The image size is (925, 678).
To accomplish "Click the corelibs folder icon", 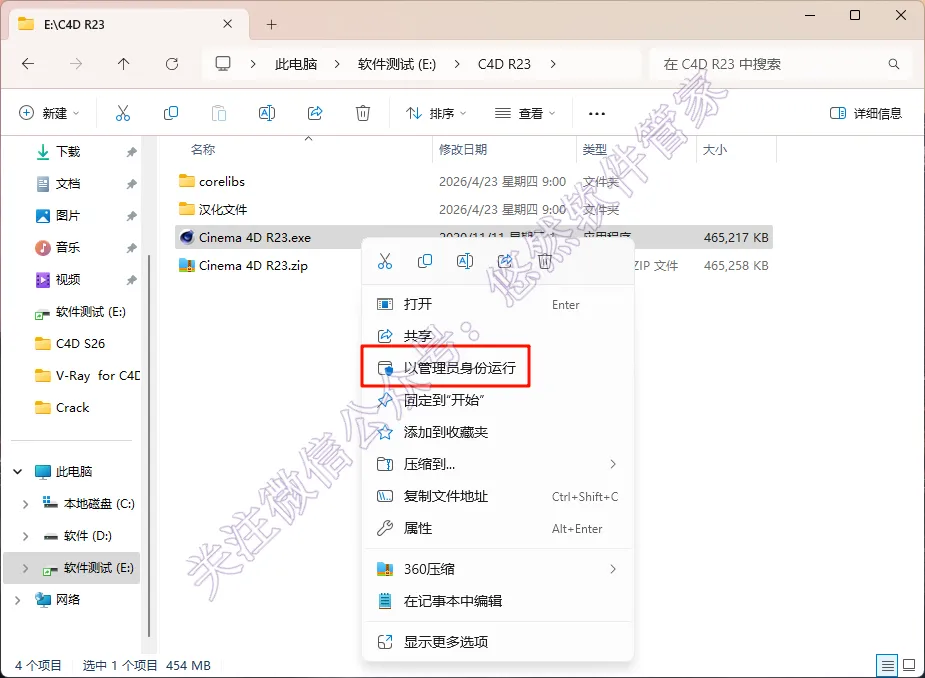I will tap(187, 181).
